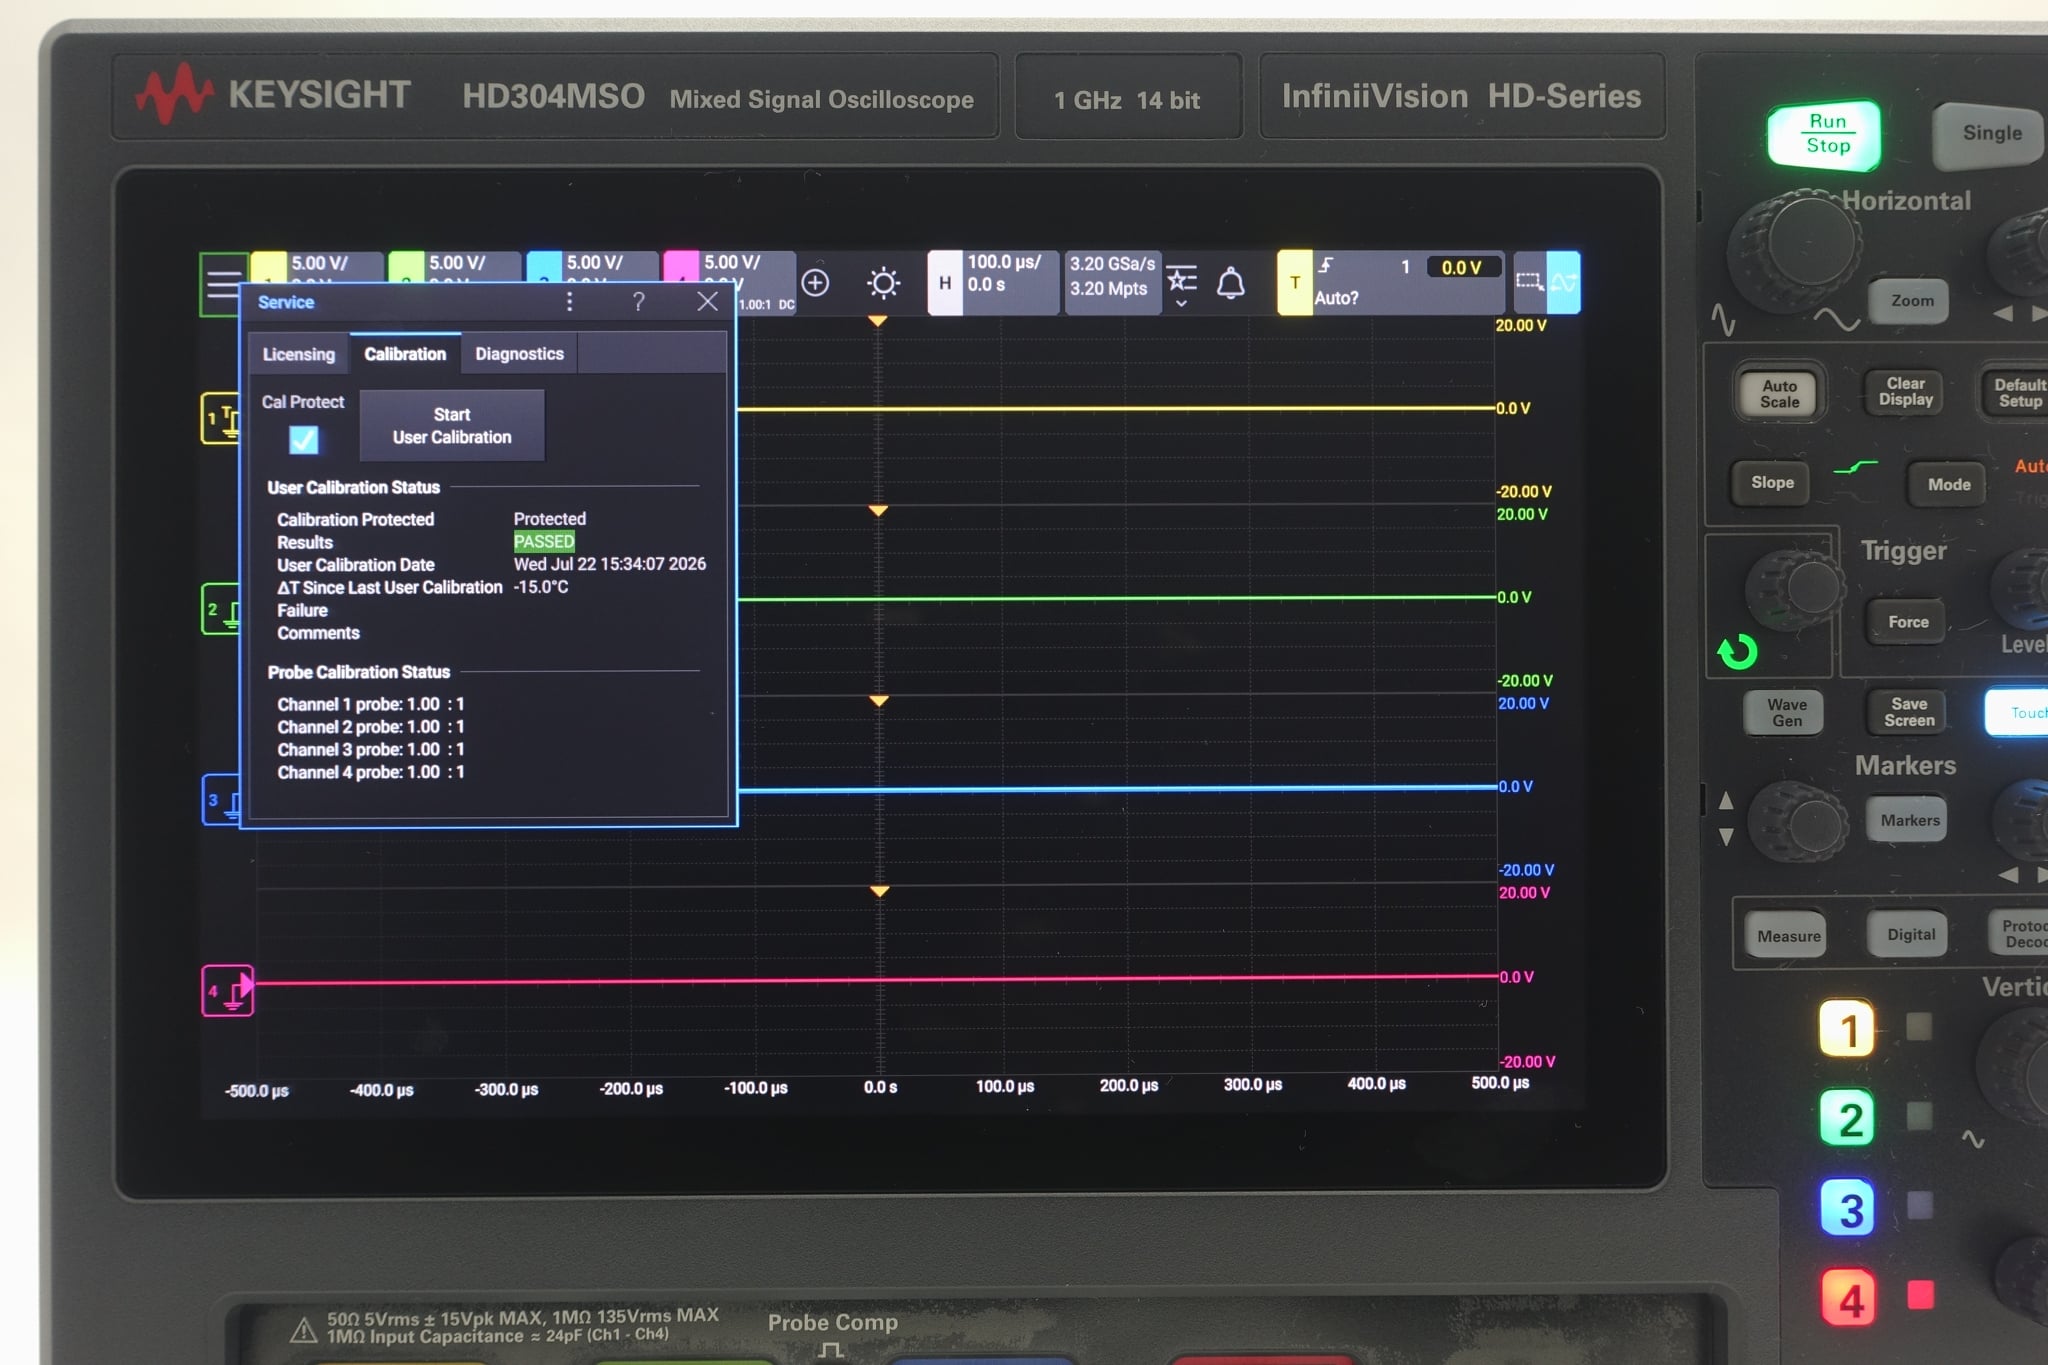This screenshot has height=1365, width=2048.
Task: Toggle the Digital channels key
Action: 1910,934
